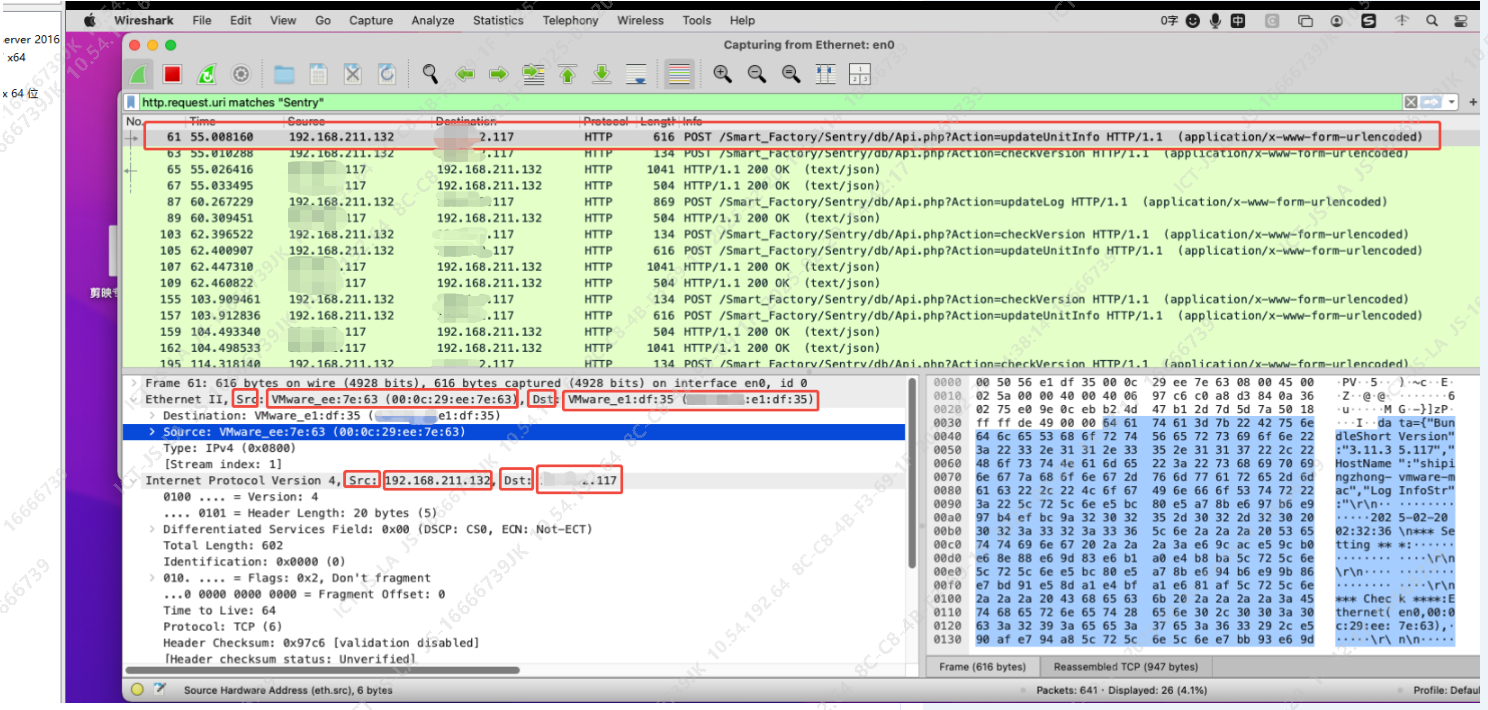Stop the running capture with the red square

[172, 74]
